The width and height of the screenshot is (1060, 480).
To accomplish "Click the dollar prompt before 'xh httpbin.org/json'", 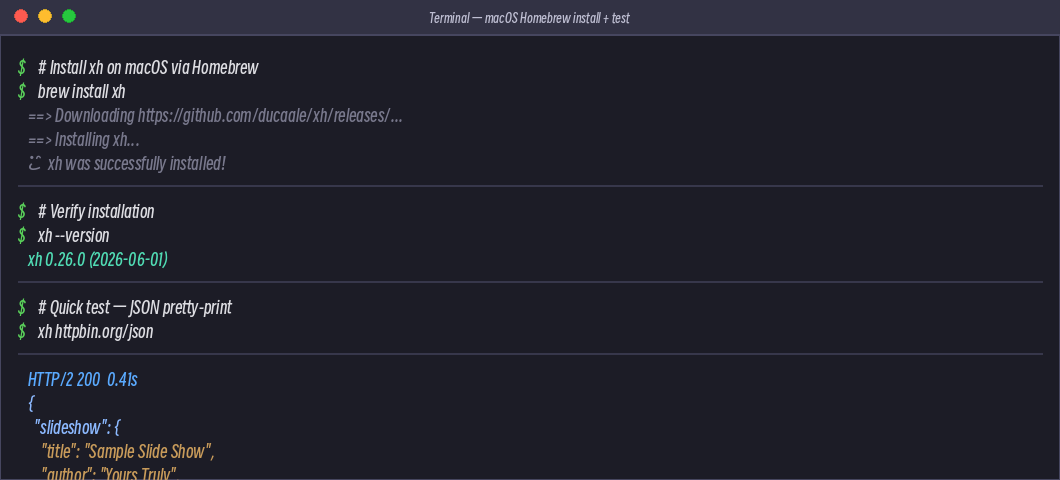I will (x=22, y=332).
